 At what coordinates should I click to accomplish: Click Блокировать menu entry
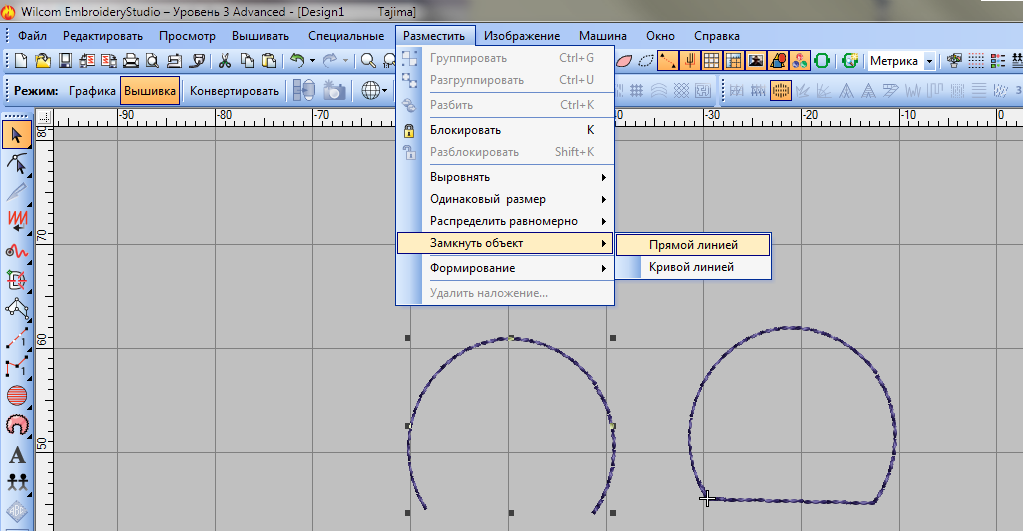465,130
